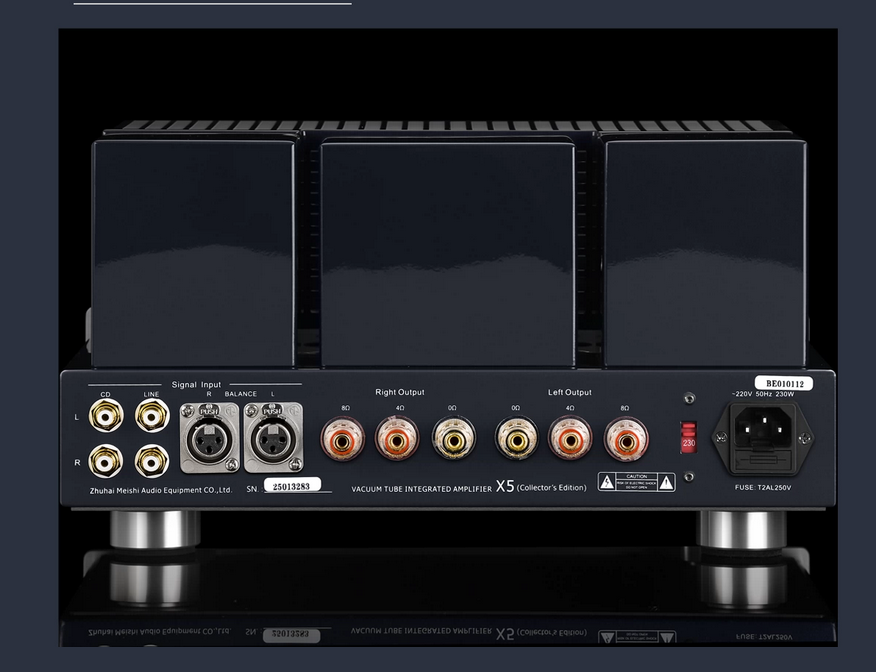Click the CD right-channel RCA jack
This screenshot has width=876, height=672.
pos(106,461)
